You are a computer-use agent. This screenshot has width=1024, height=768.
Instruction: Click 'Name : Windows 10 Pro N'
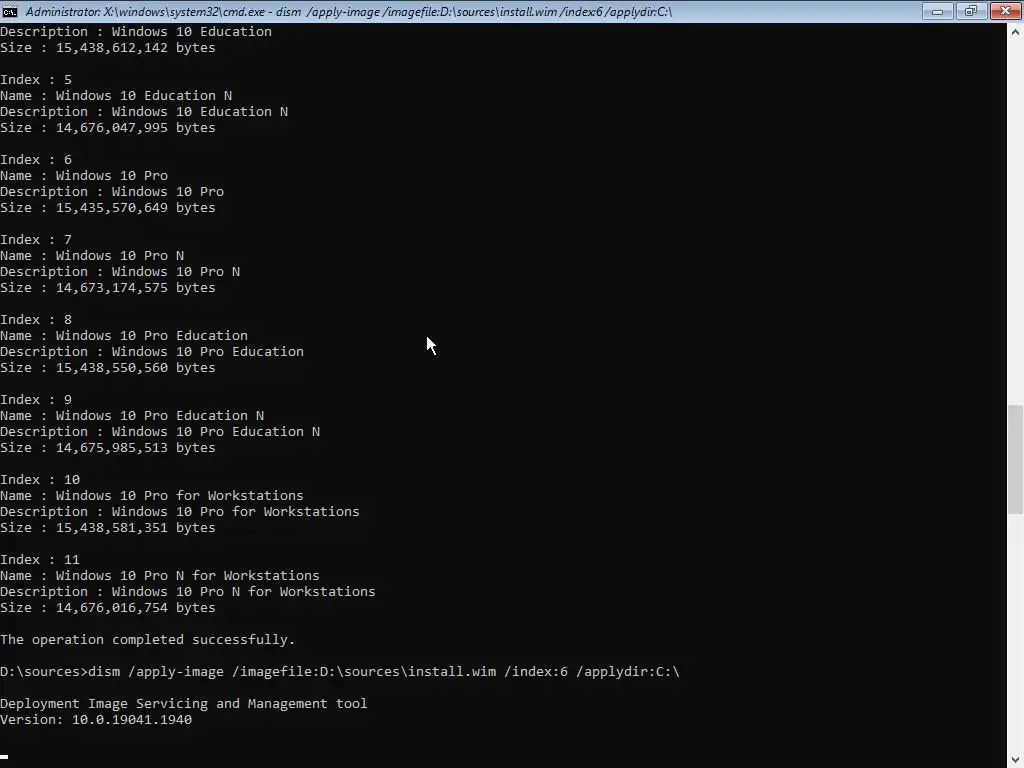[92, 255]
